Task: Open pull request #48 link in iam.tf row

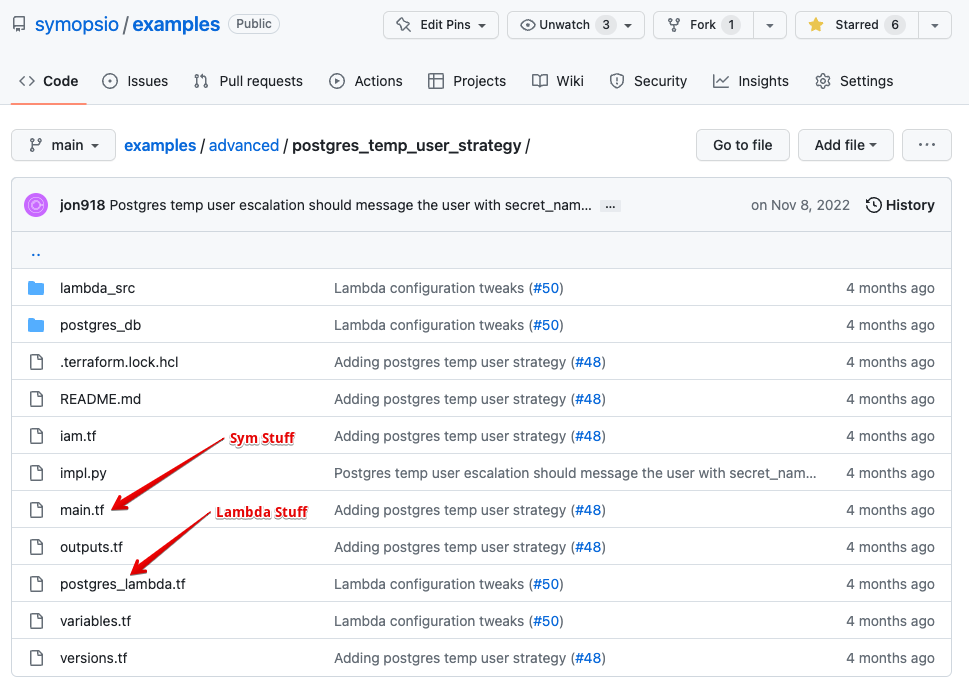Action: tap(588, 436)
